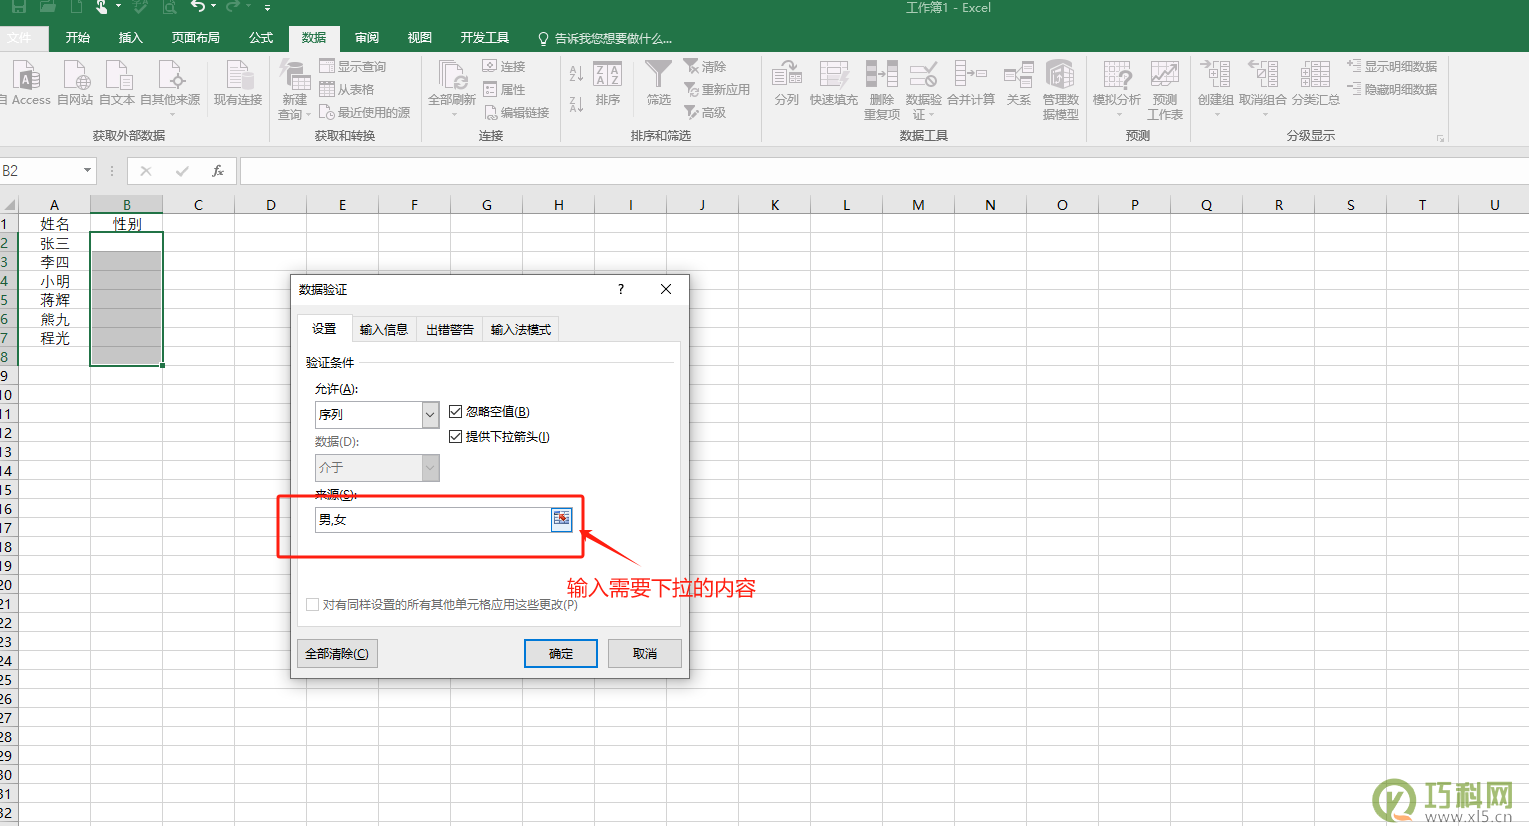This screenshot has height=826, width=1529.
Task: Click the insert function fx icon
Action: click(218, 171)
